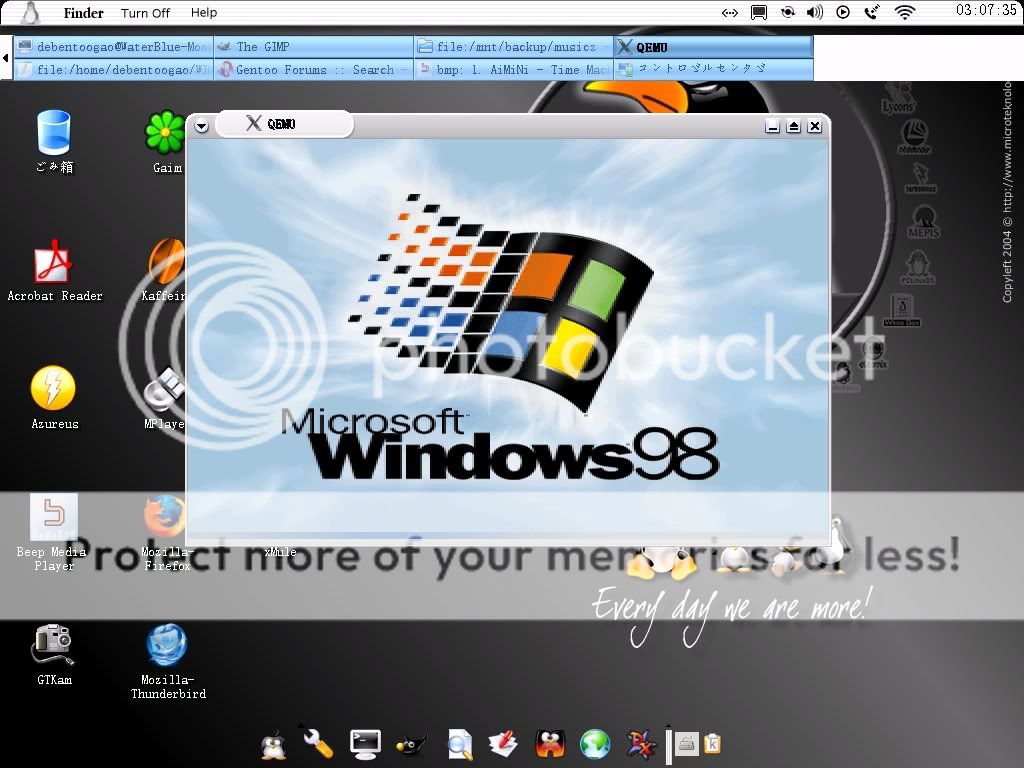Image resolution: width=1024 pixels, height=768 pixels.
Task: Shade the QEMU window with middle titlebar button
Action: [x=793, y=126]
